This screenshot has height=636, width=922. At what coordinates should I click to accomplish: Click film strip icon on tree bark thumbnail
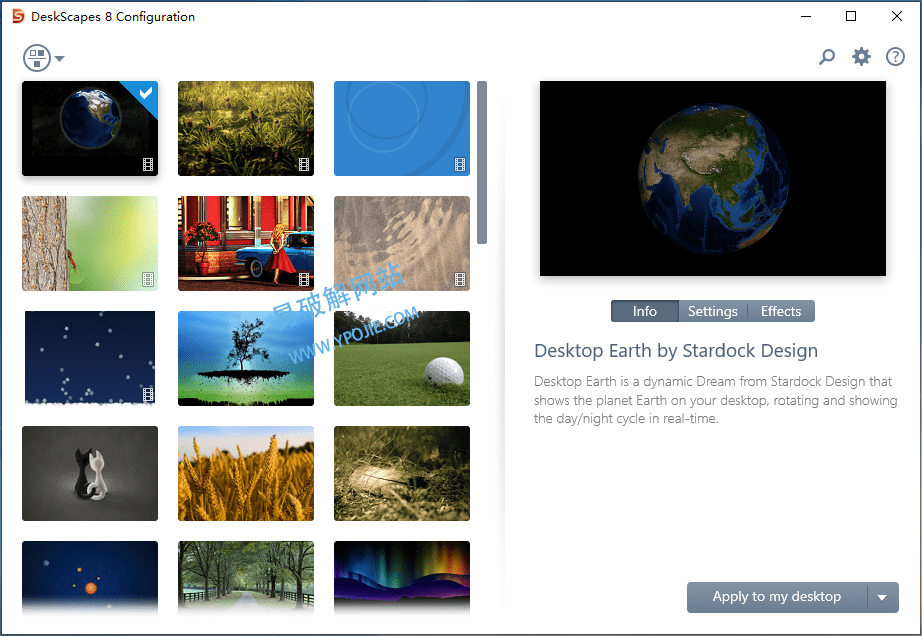click(148, 280)
